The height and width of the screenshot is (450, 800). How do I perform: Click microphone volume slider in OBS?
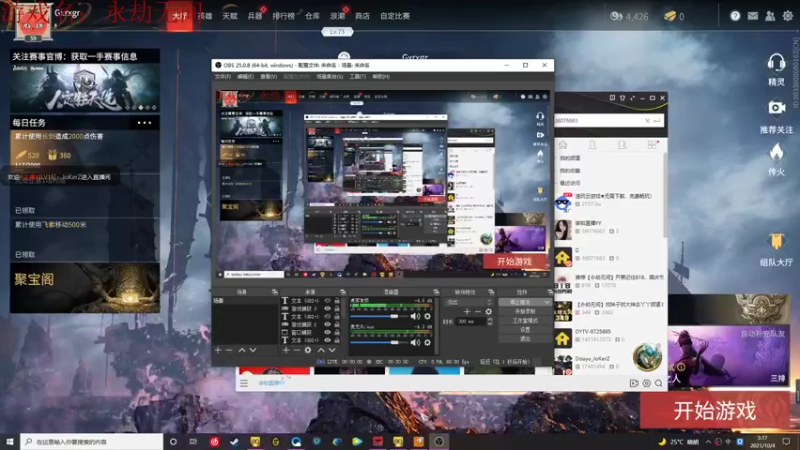point(379,342)
